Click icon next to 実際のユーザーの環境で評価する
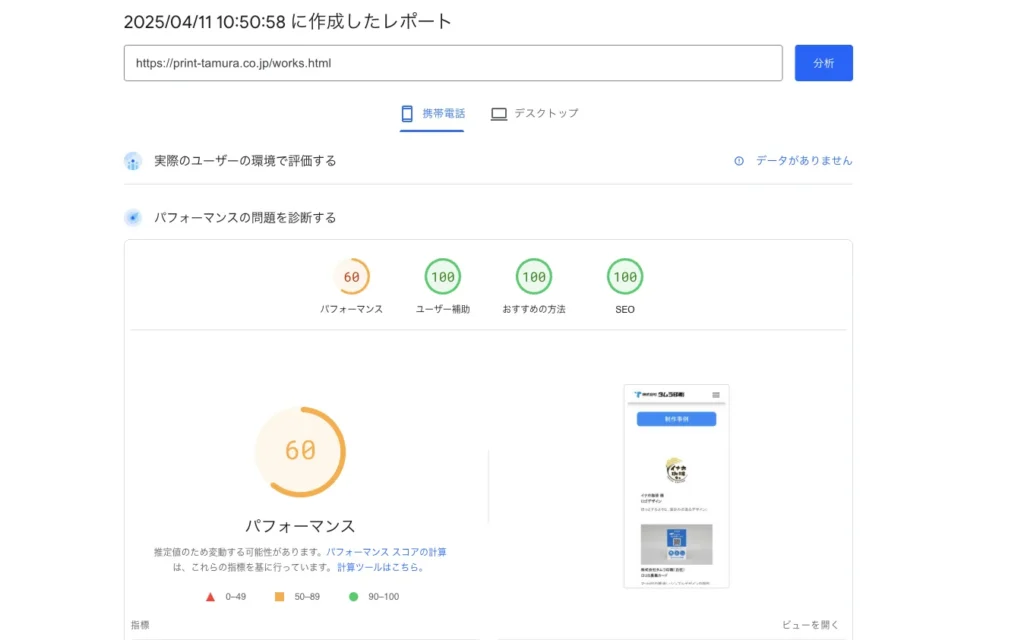This screenshot has height=640, width=1024. (133, 161)
